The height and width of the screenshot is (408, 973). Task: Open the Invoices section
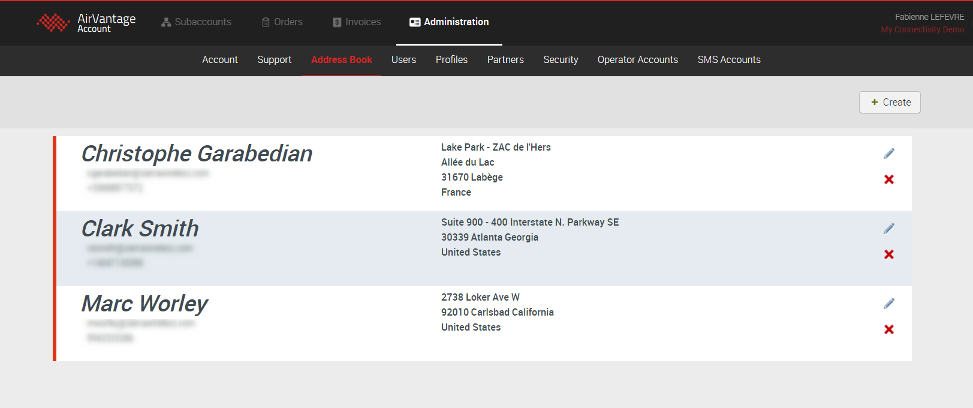pyautogui.click(x=356, y=22)
